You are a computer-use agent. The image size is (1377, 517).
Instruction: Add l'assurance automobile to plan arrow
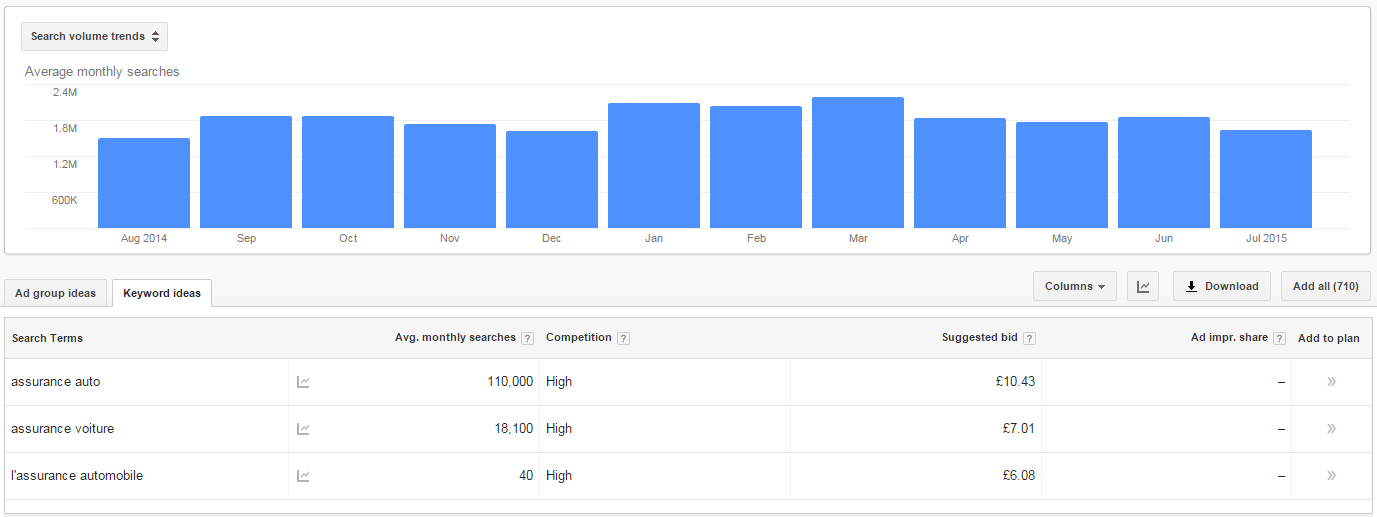point(1331,476)
